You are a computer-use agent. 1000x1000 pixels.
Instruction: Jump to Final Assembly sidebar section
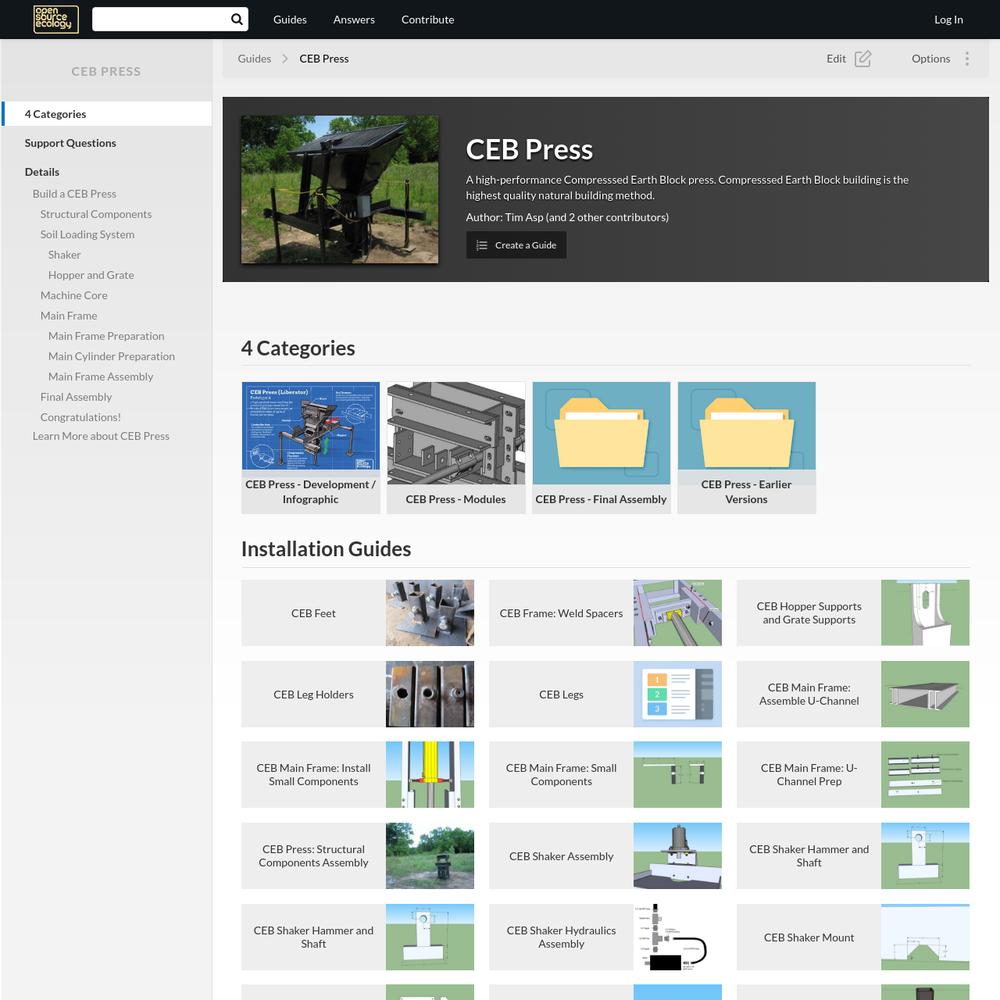[76, 397]
